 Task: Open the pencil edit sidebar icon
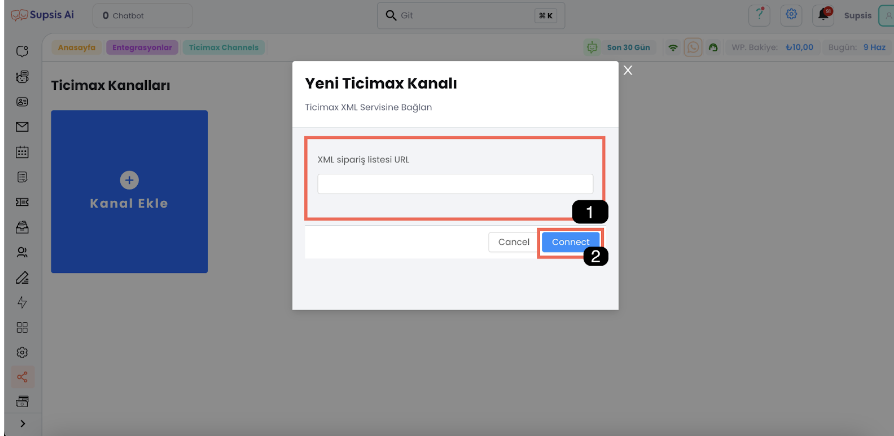coord(22,278)
